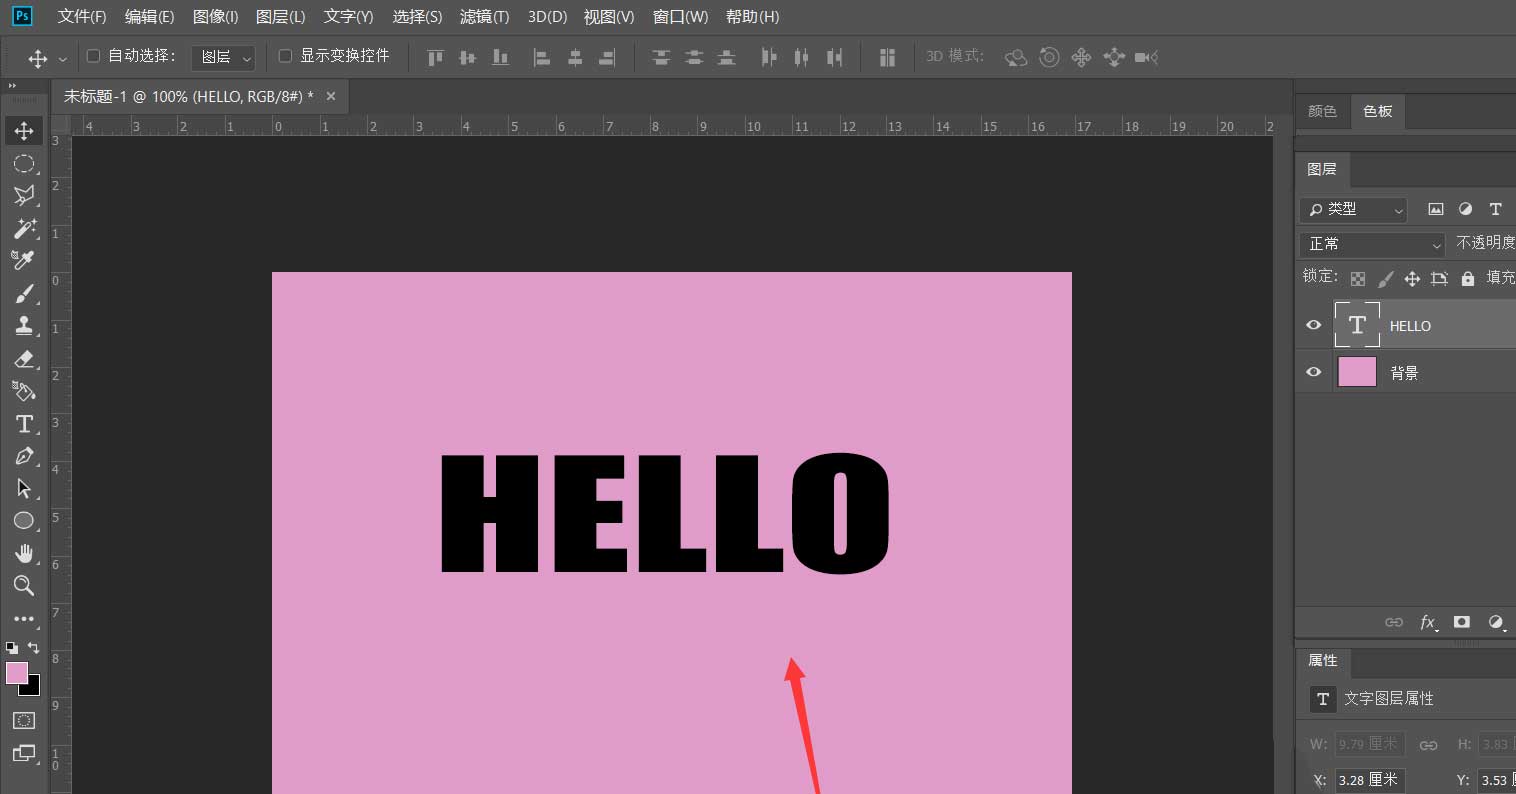The image size is (1516, 794).
Task: Click the Align horizontal centers icon
Action: coord(574,57)
